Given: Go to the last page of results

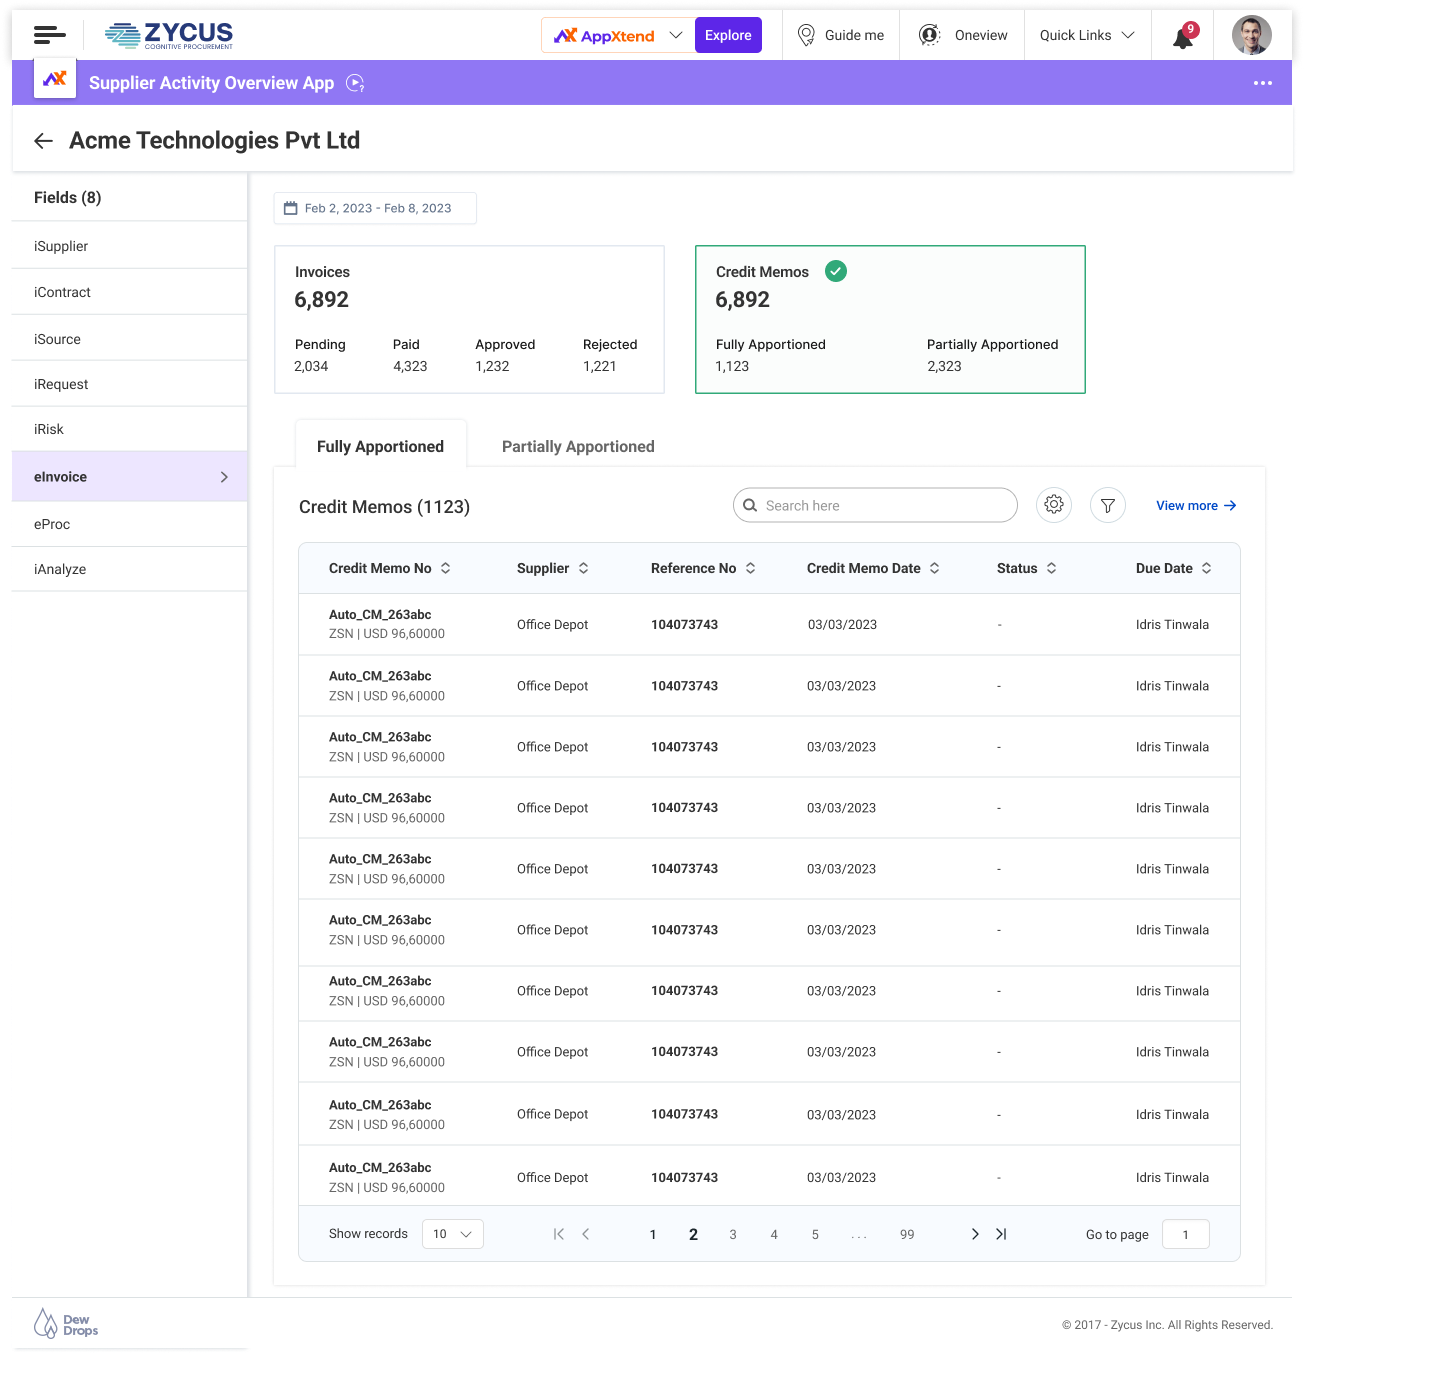Looking at the screenshot, I should pos(1001,1234).
